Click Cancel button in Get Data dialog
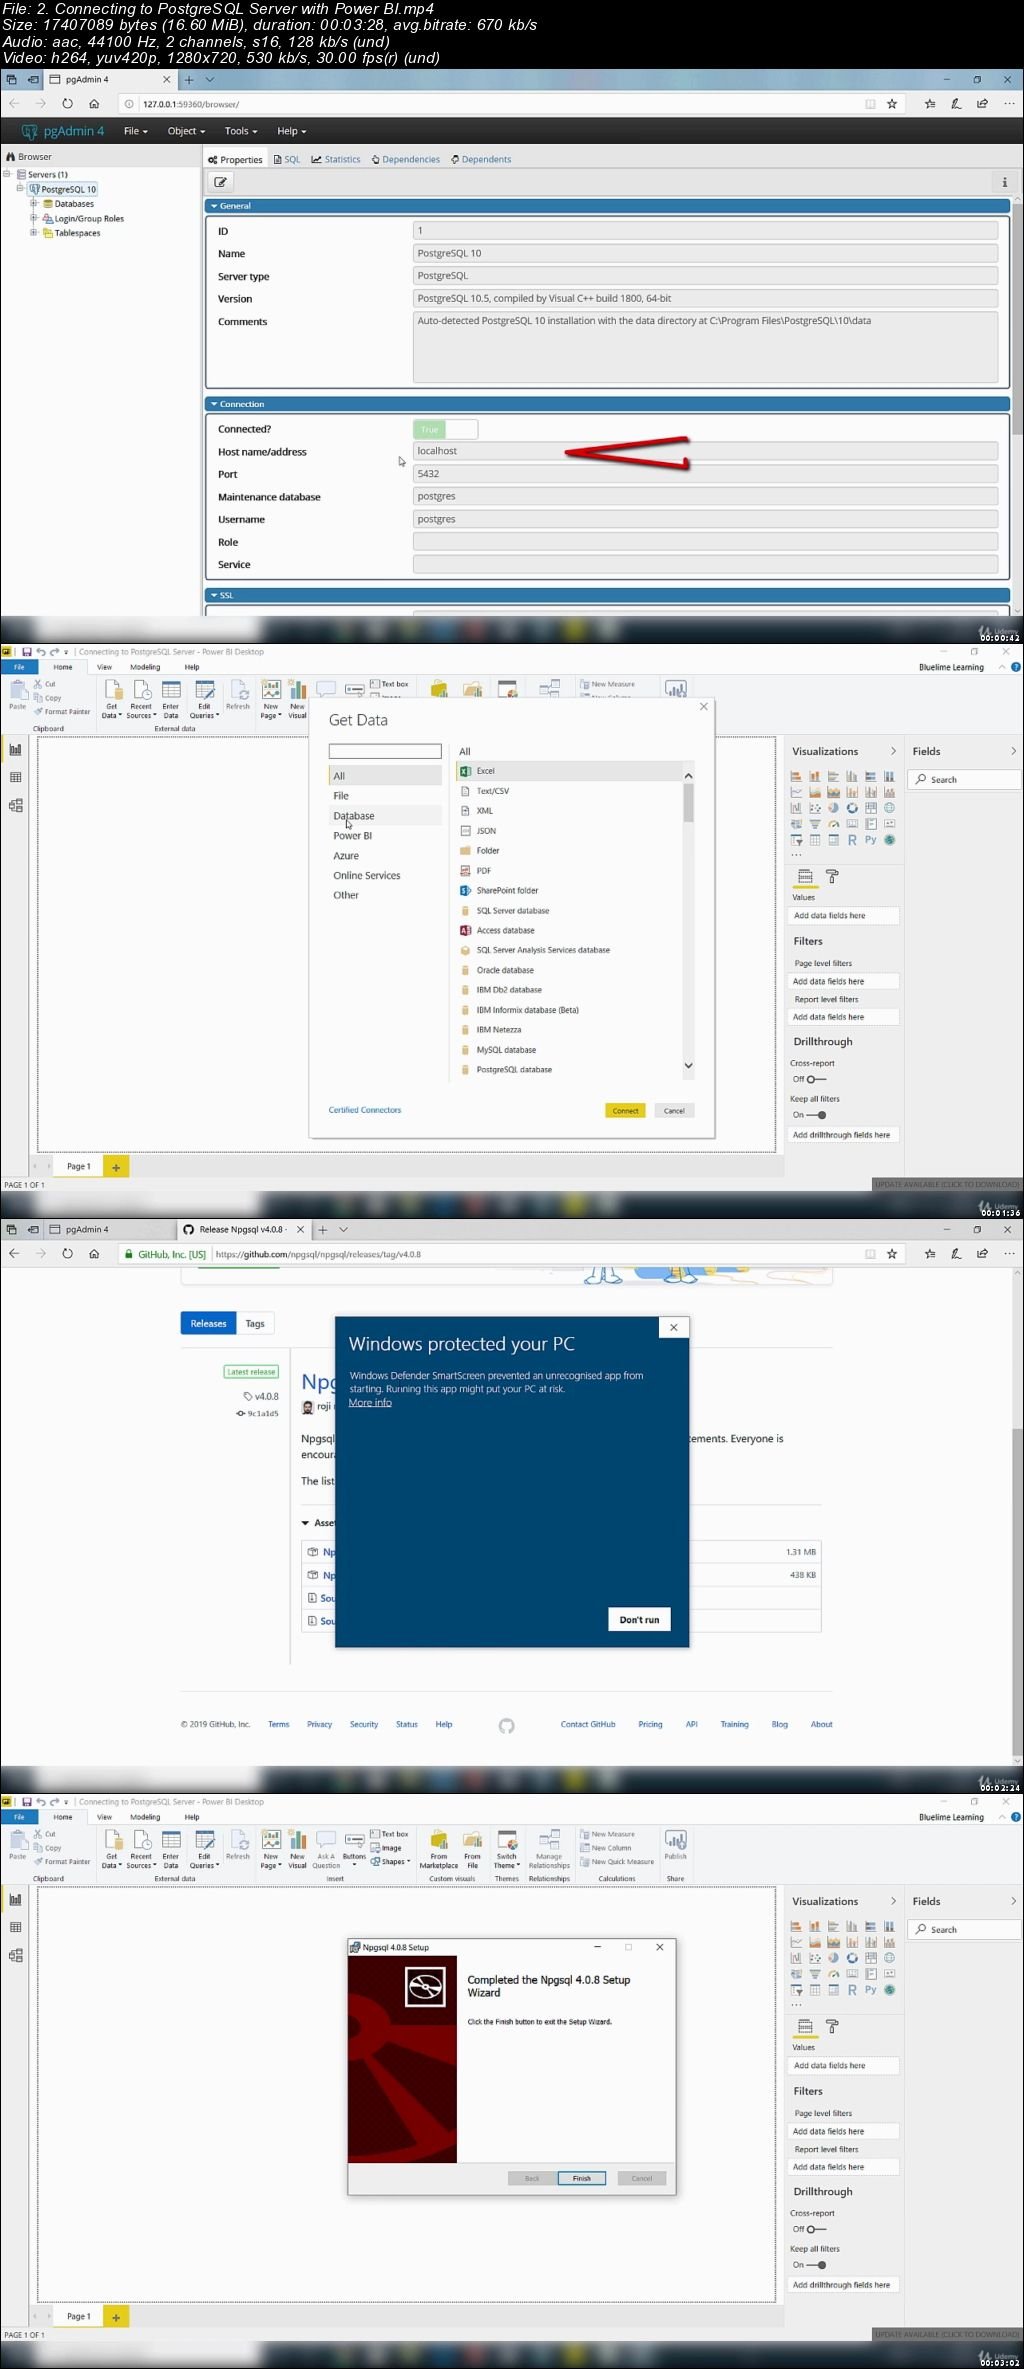Viewport: 1024px width, 2369px height. tap(674, 1110)
